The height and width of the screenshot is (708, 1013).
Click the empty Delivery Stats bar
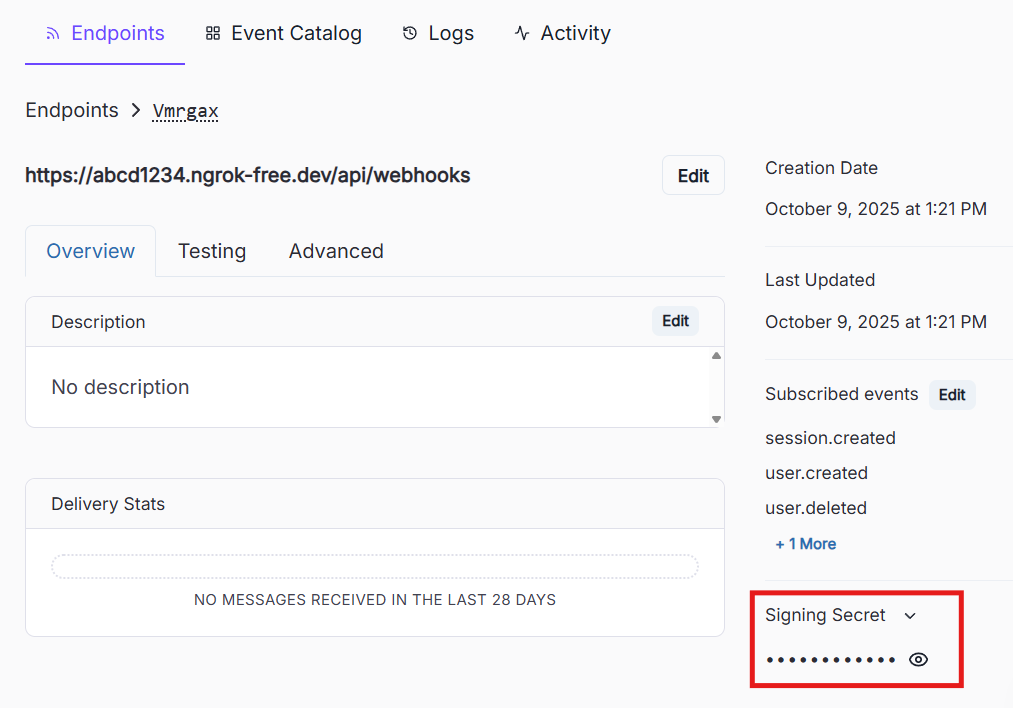point(375,567)
